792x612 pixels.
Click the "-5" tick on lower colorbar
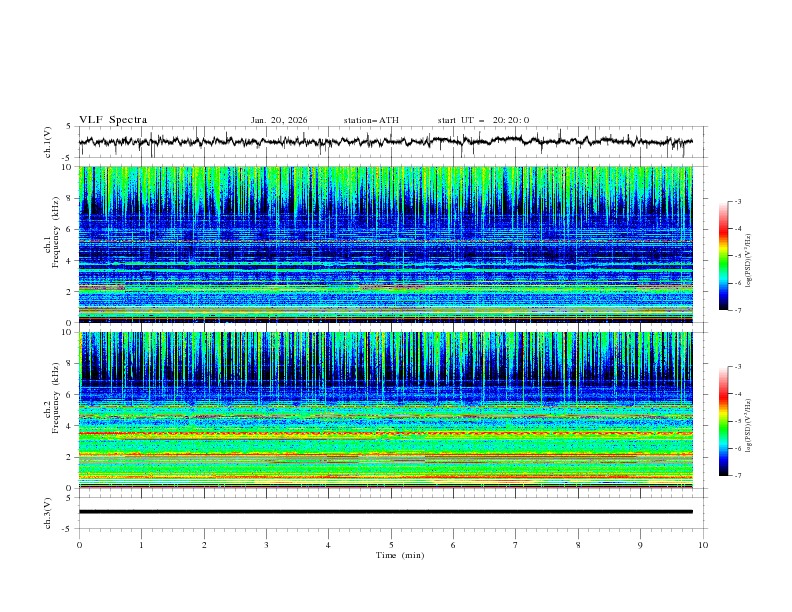coord(738,421)
